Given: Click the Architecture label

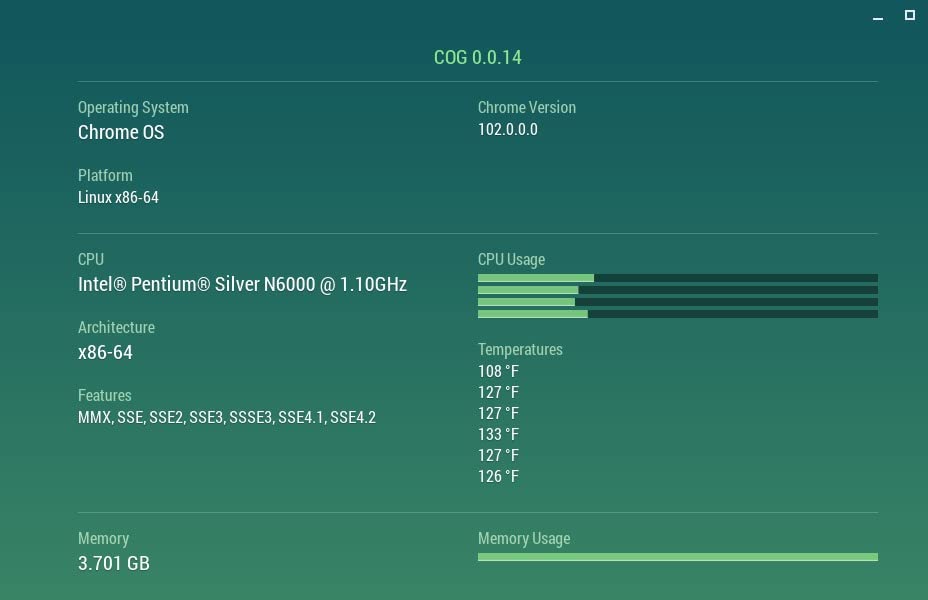Looking at the screenshot, I should (x=117, y=328).
